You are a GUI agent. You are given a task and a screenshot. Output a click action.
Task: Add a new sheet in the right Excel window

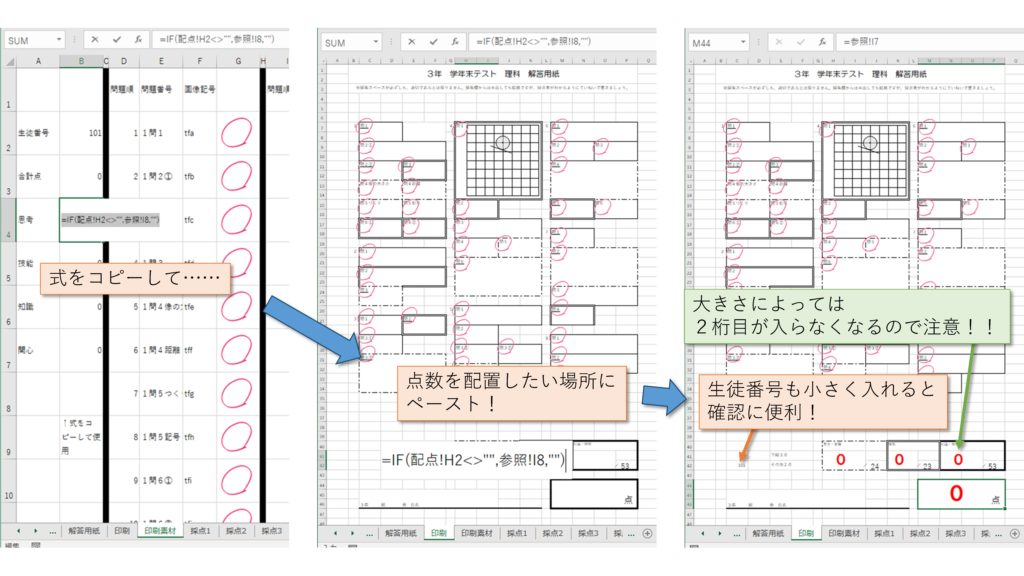pos(1015,534)
